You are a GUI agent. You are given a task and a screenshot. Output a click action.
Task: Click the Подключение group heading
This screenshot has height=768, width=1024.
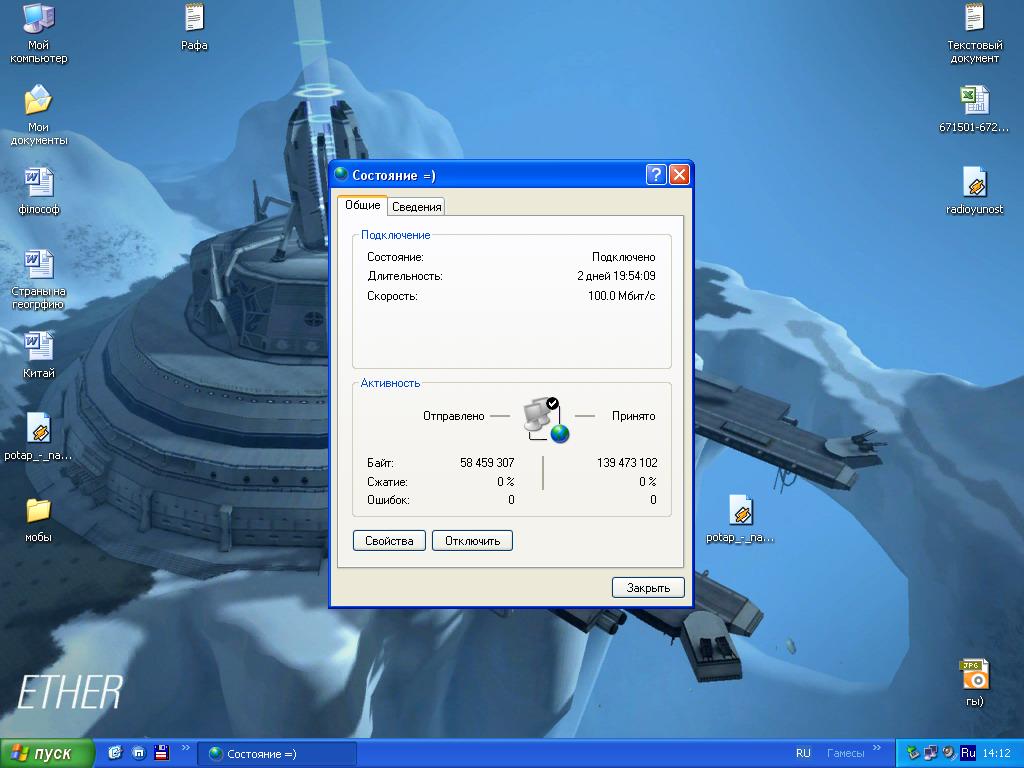pyautogui.click(x=395, y=235)
